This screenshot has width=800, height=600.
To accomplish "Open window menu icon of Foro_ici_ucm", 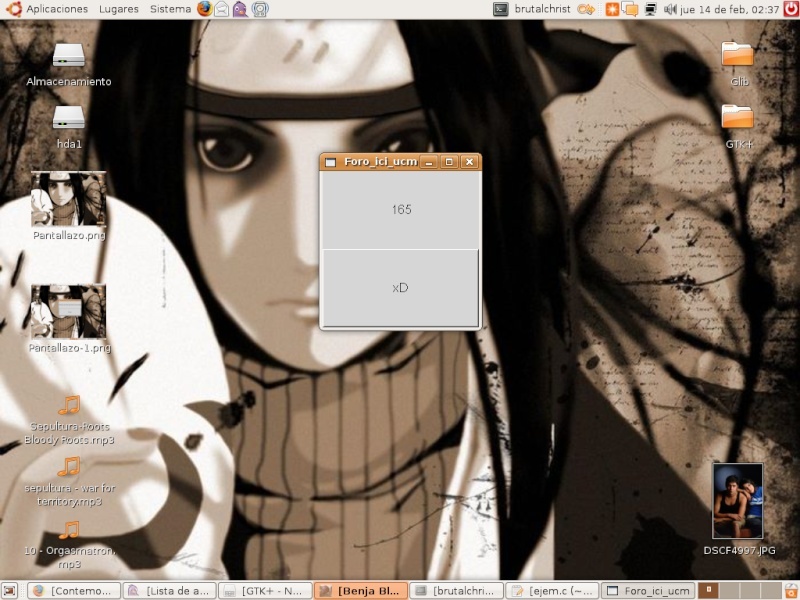I will coord(331,162).
